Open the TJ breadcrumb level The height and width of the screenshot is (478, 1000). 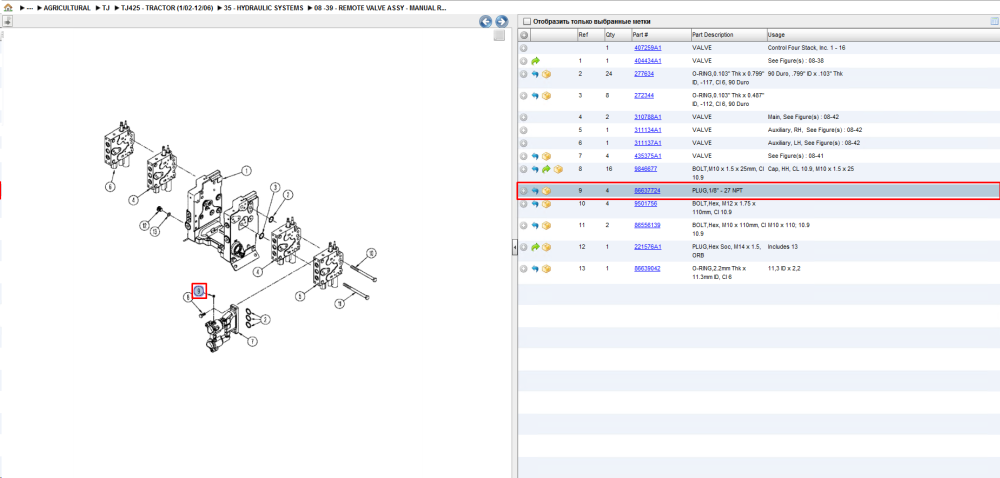[107, 8]
